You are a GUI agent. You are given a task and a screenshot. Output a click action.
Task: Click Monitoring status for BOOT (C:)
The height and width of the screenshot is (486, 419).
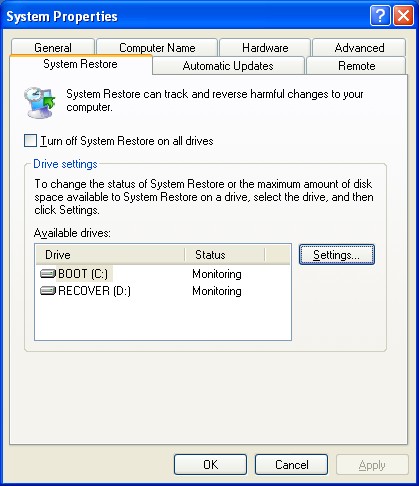coord(217,274)
